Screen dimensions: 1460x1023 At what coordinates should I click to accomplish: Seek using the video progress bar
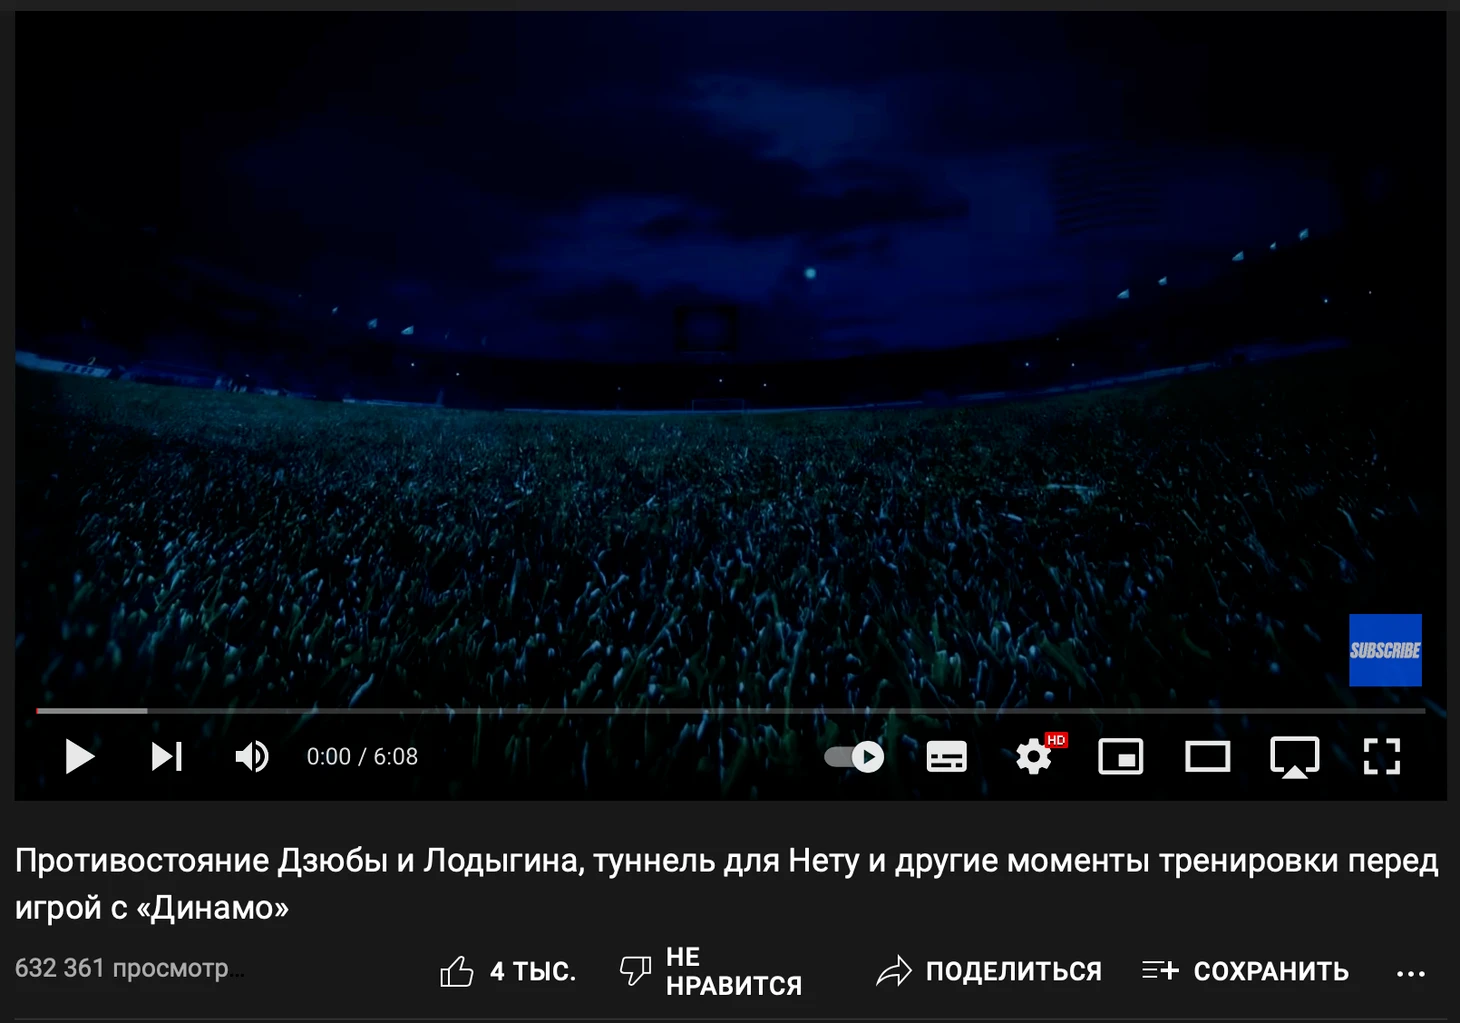pos(730,711)
